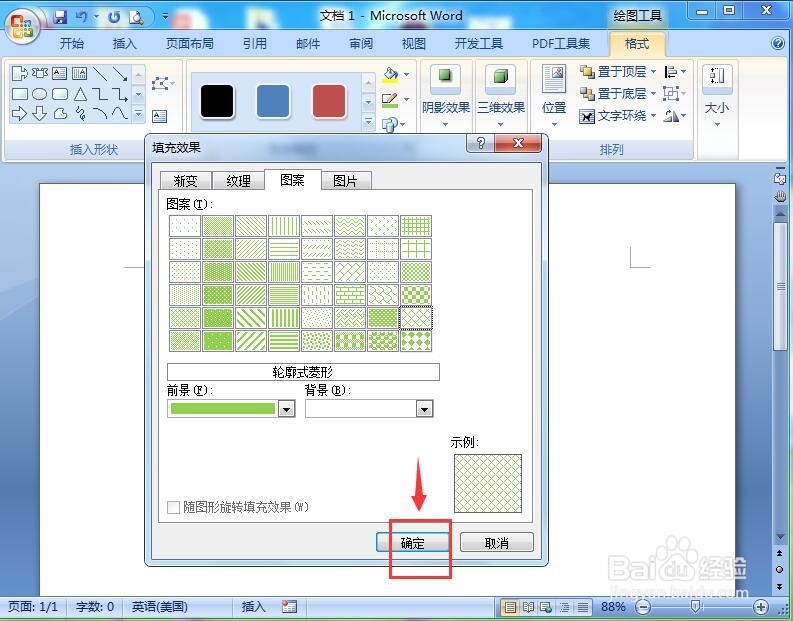This screenshot has width=793, height=621.
Task: Expand 3D effects dropdown
Action: click(x=500, y=124)
